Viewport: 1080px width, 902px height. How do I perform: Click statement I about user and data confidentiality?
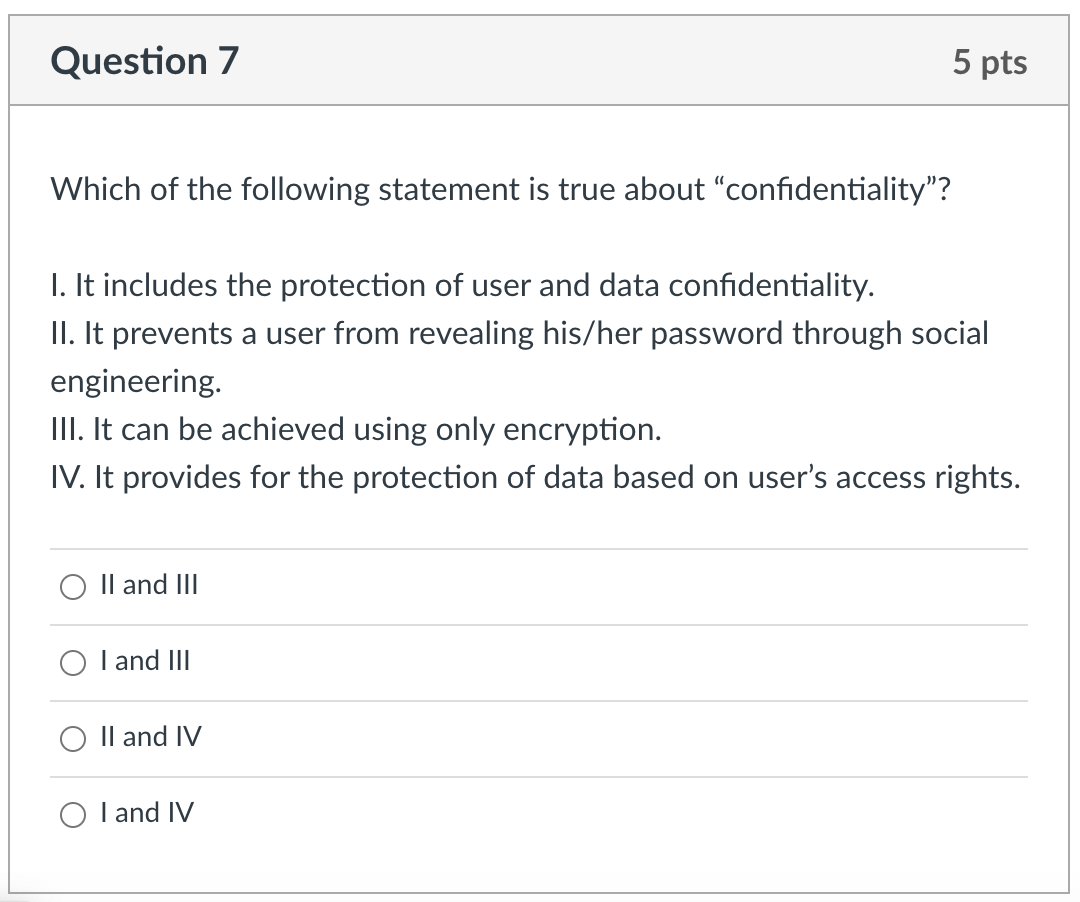(x=462, y=286)
